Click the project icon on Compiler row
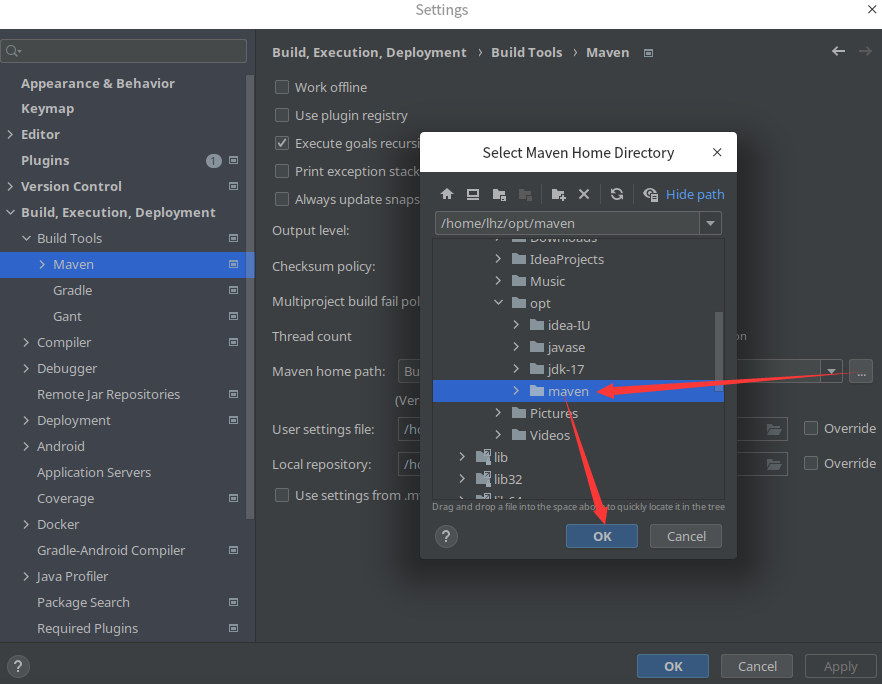 (x=233, y=342)
